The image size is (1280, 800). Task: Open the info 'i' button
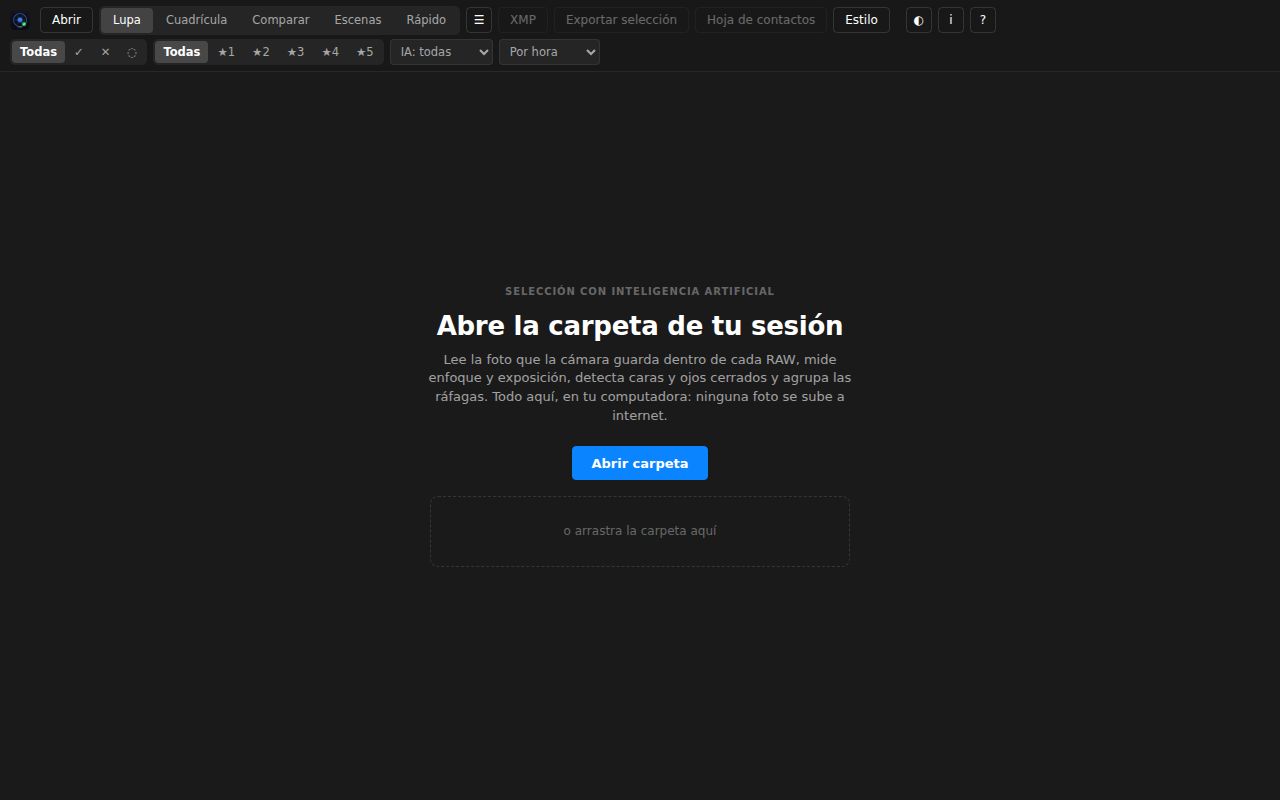pyautogui.click(x=951, y=20)
